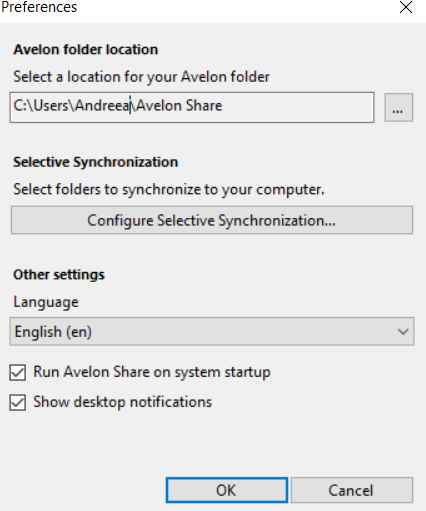Click the Preferences title bar text
Viewport: 426px width, 511px height.
[39, 7]
